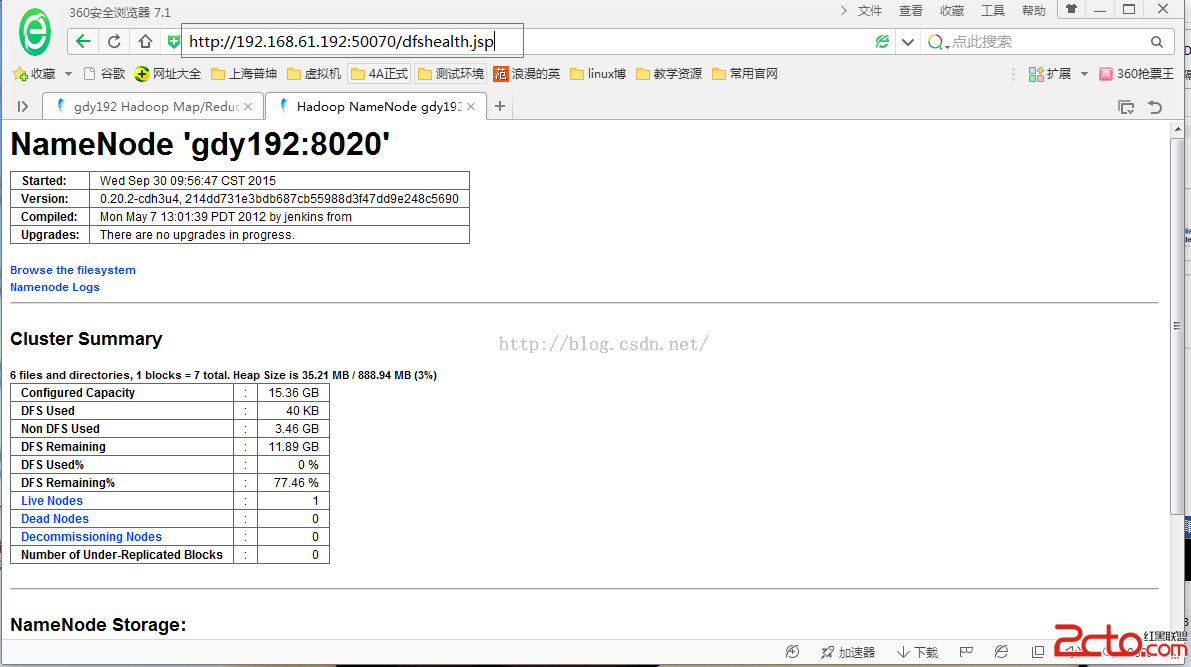Click the green compatibility mode icon in address bar
Screen dimensions: 1191x667
882,42
